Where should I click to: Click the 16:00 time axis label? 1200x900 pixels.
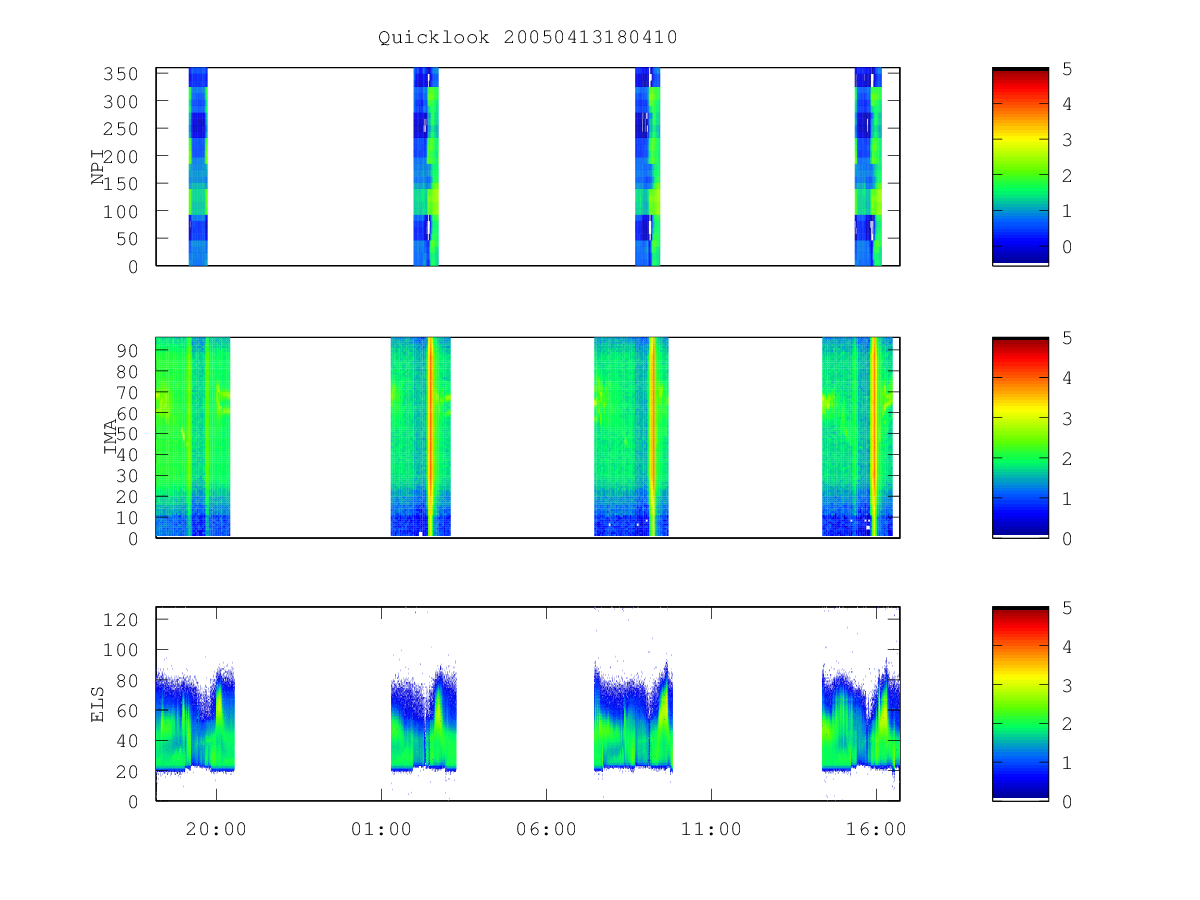coord(876,829)
